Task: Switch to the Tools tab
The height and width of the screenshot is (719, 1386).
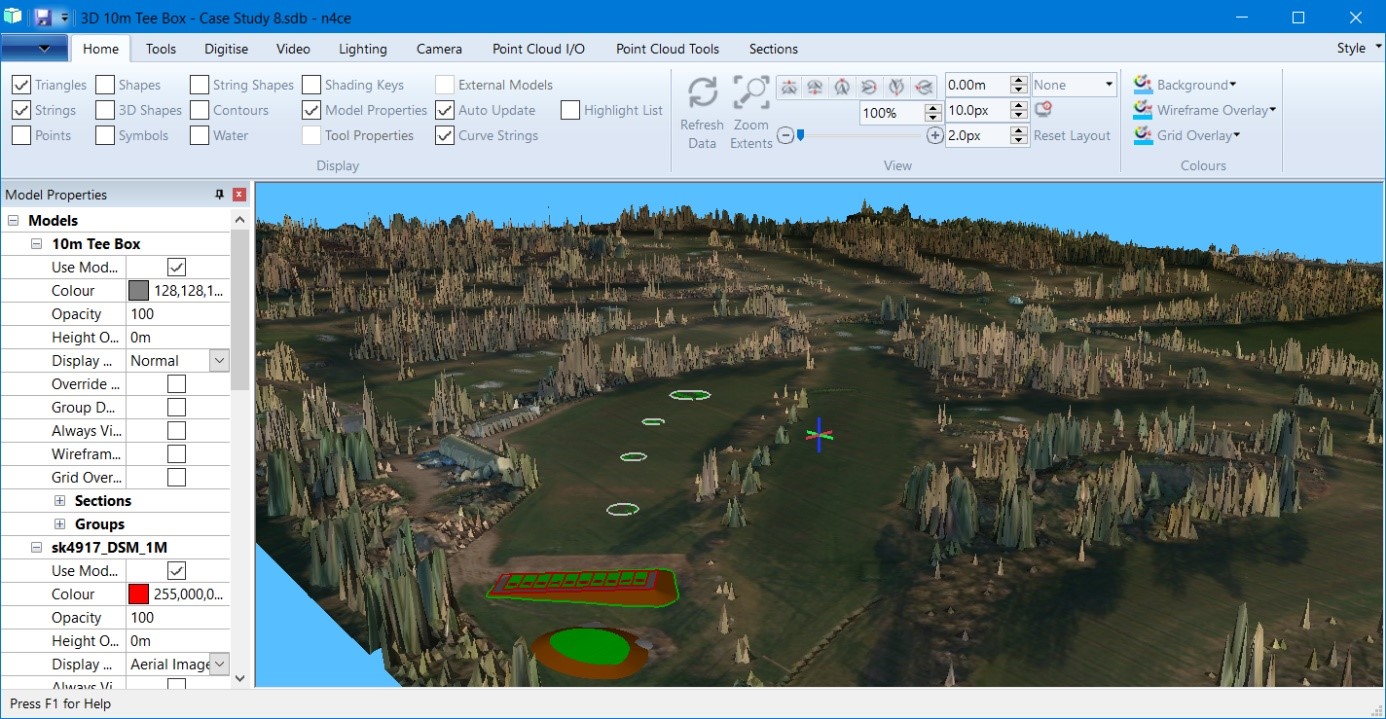Action: (161, 48)
